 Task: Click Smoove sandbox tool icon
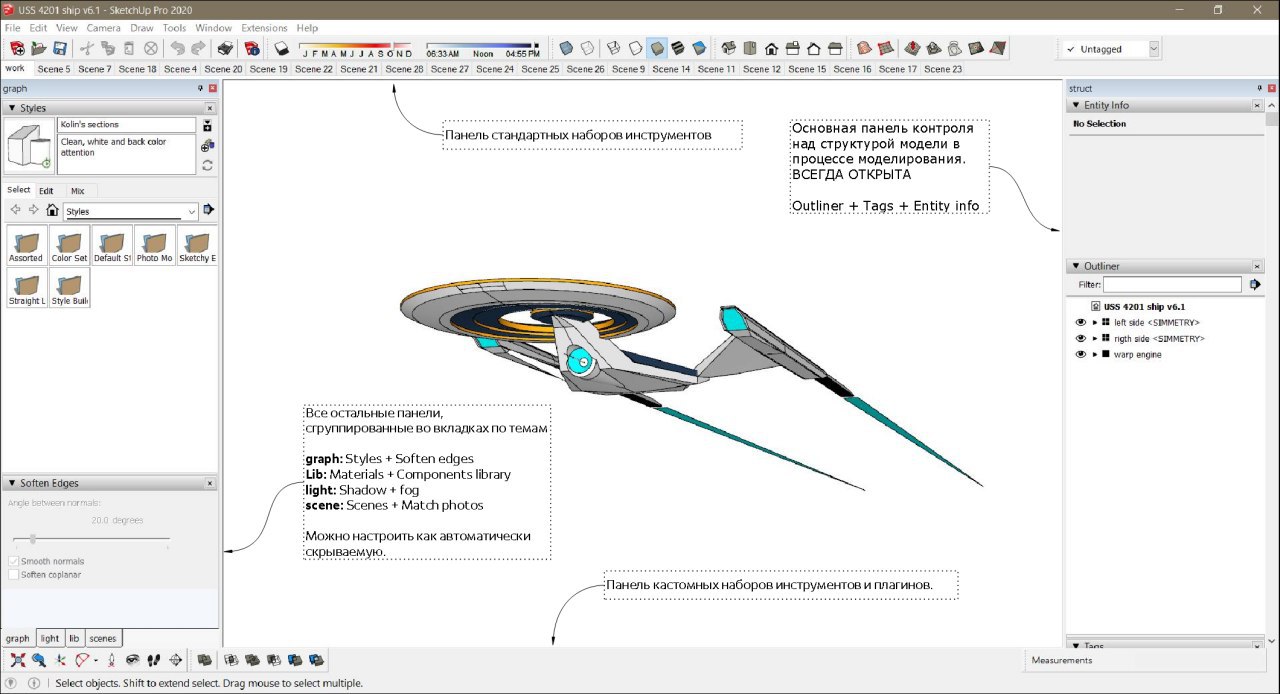click(x=912, y=48)
